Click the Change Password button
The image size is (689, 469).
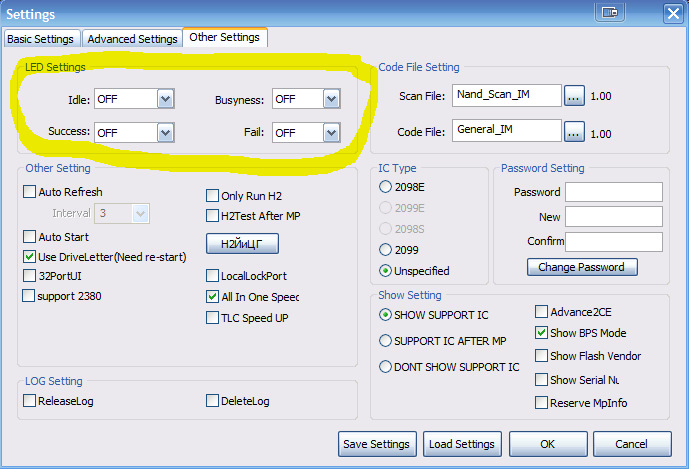582,267
